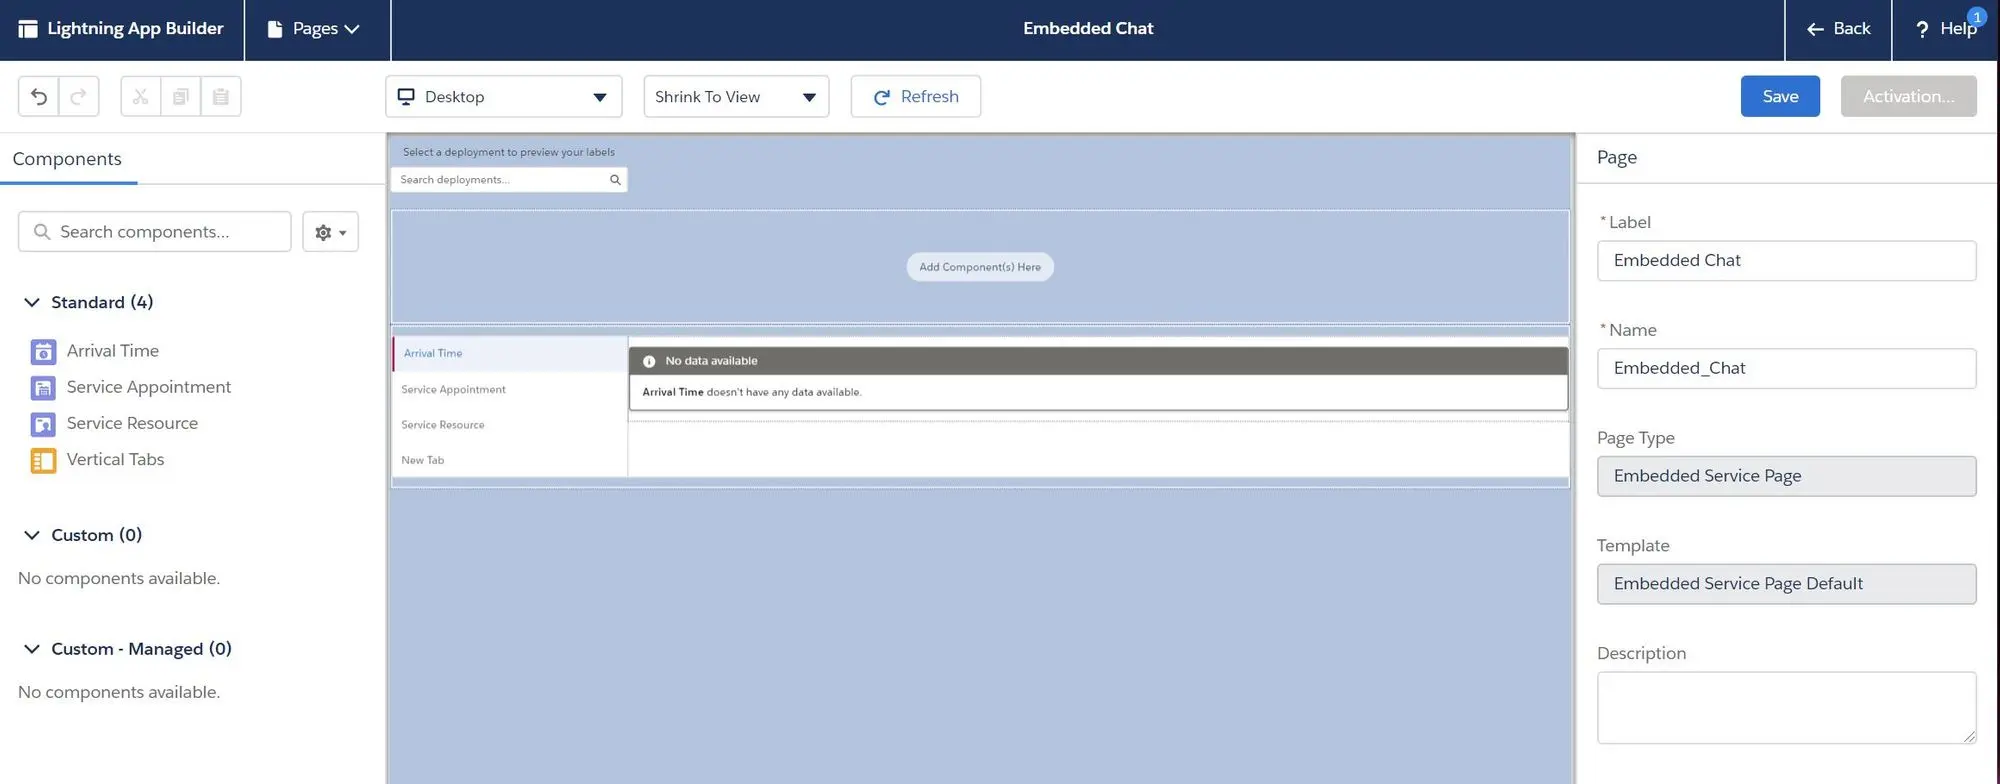Collapse the Custom - Managed (0) section
This screenshot has height=784, width=2000.
32,649
